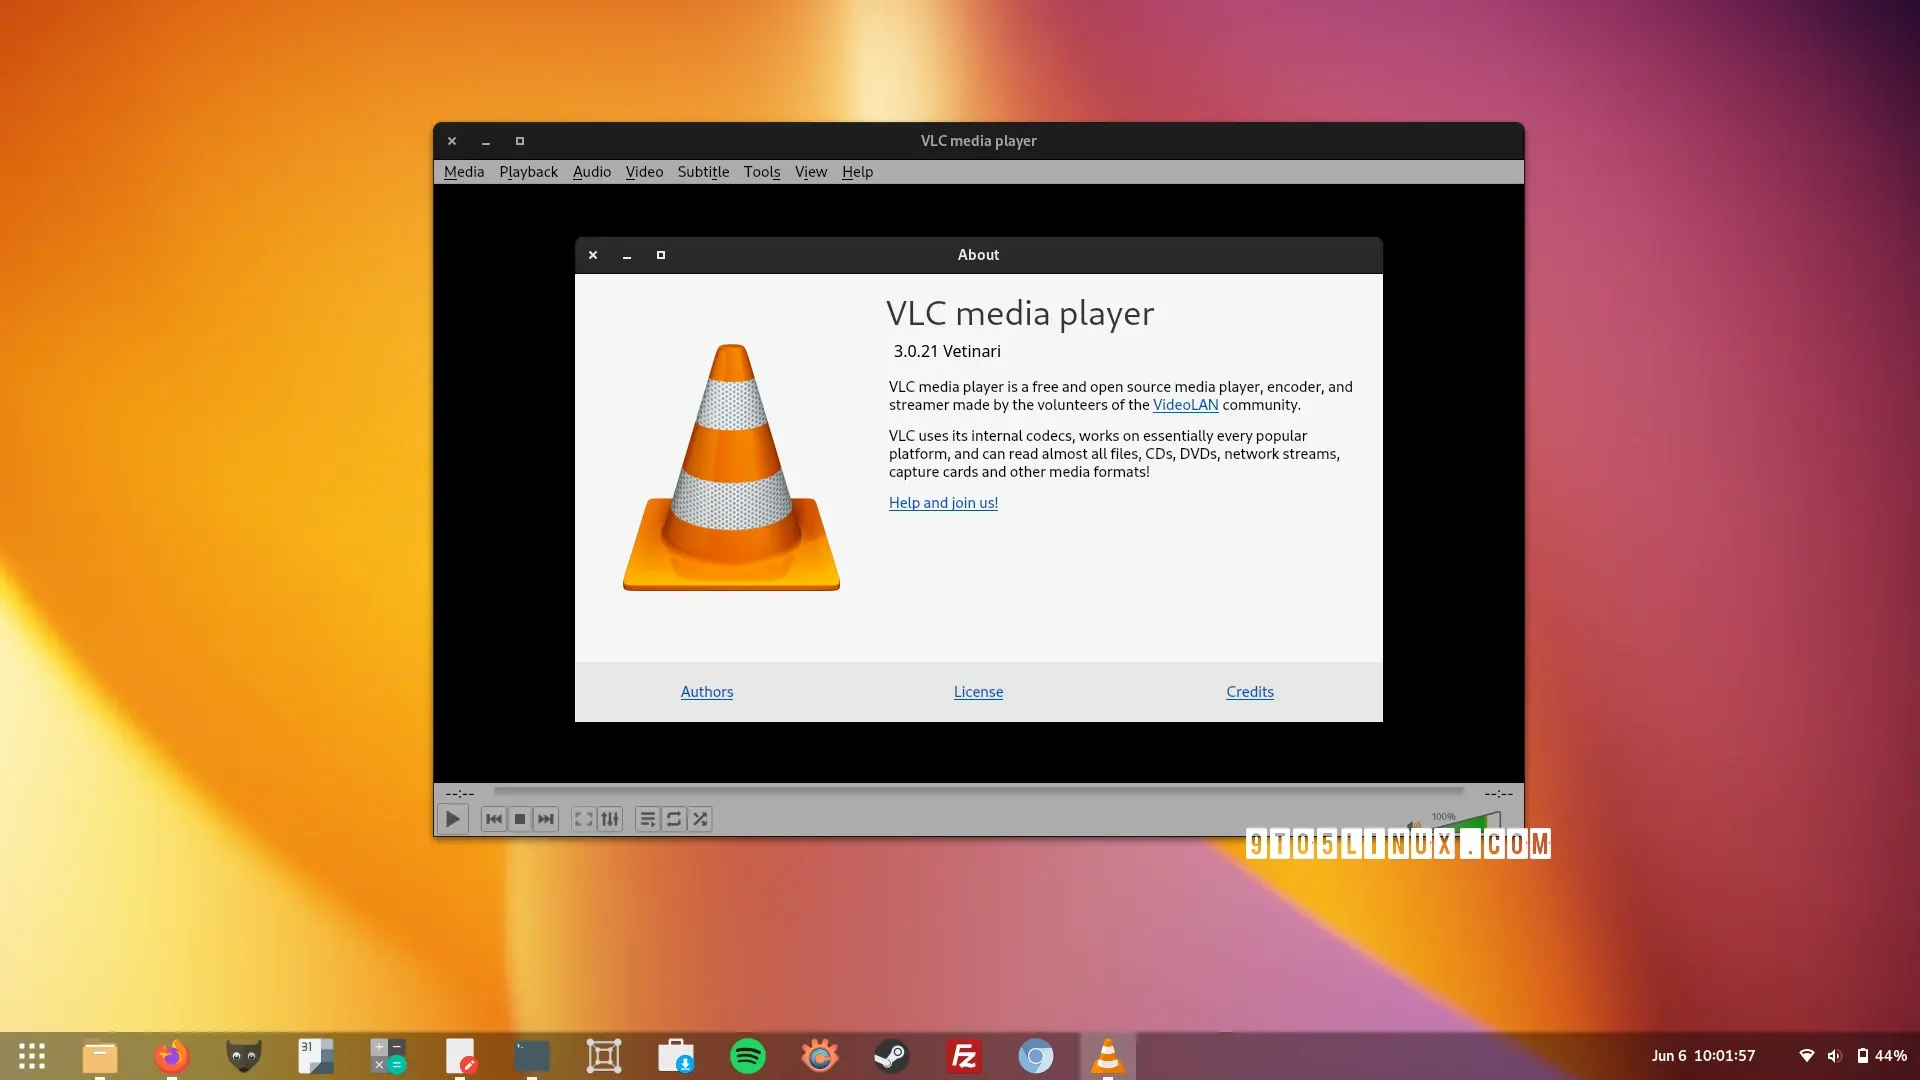Launch Spotify from the dock
Image resolution: width=1920 pixels, height=1080 pixels.
click(x=748, y=1056)
